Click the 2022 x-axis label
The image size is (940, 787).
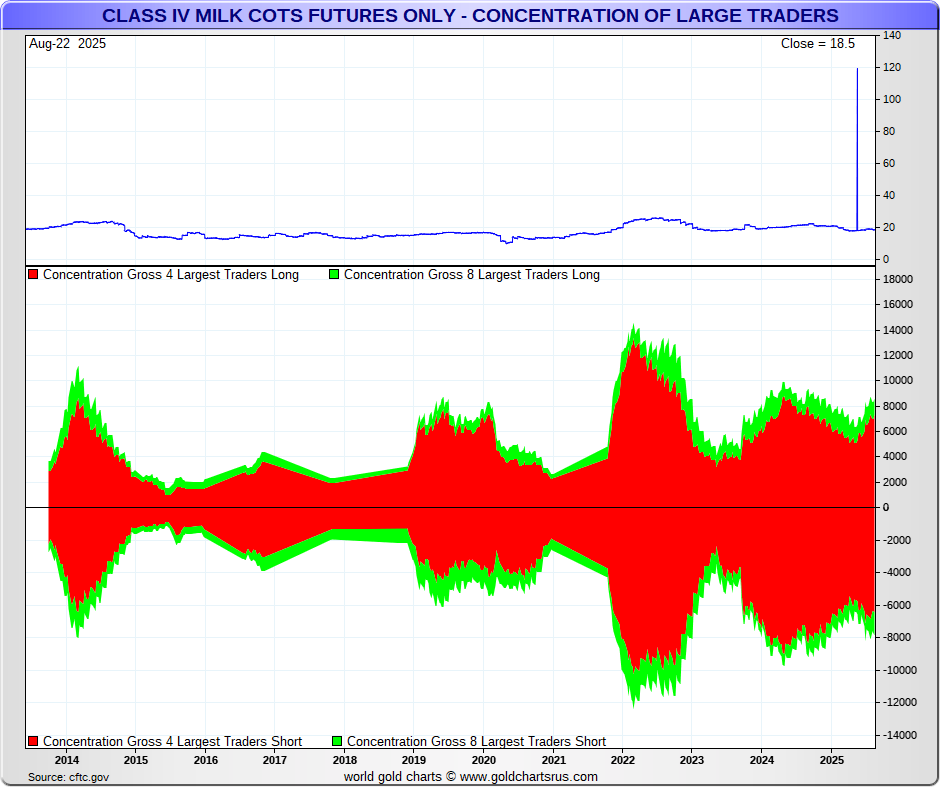(623, 760)
